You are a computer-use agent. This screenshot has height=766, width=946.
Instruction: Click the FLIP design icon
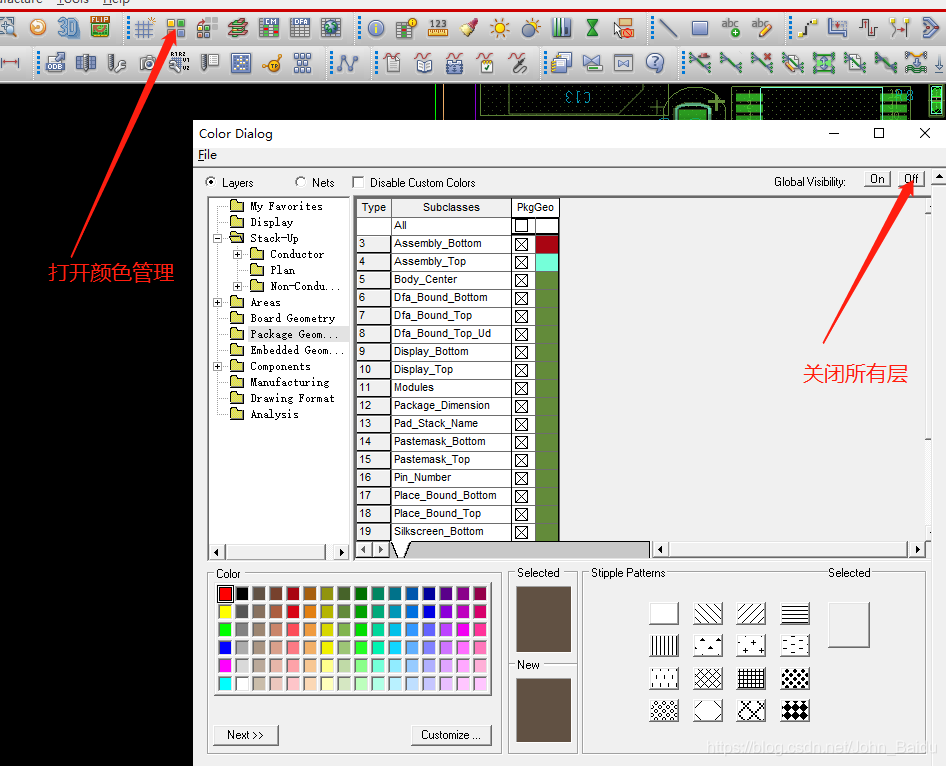(x=100, y=27)
